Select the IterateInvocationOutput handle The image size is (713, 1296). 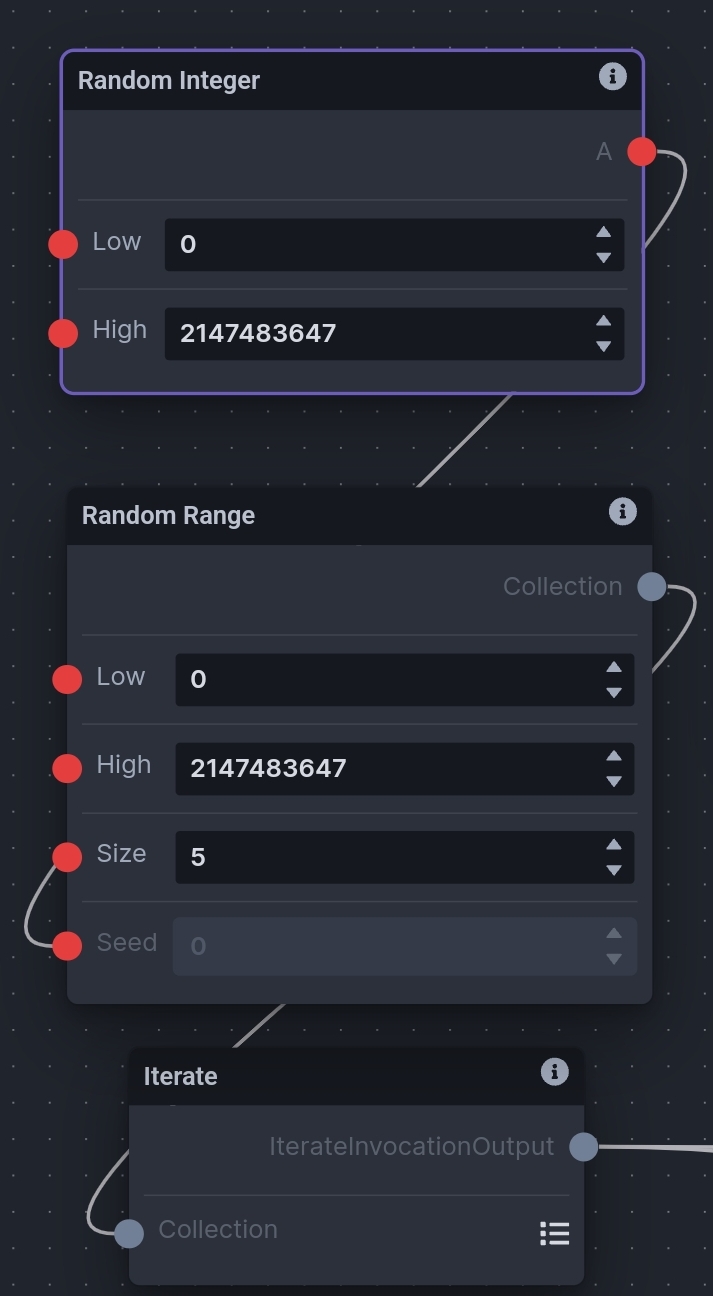pyautogui.click(x=583, y=1147)
